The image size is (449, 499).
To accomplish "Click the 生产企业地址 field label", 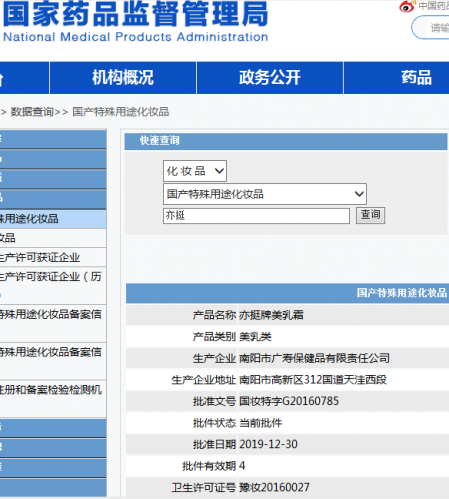I will pos(204,380).
